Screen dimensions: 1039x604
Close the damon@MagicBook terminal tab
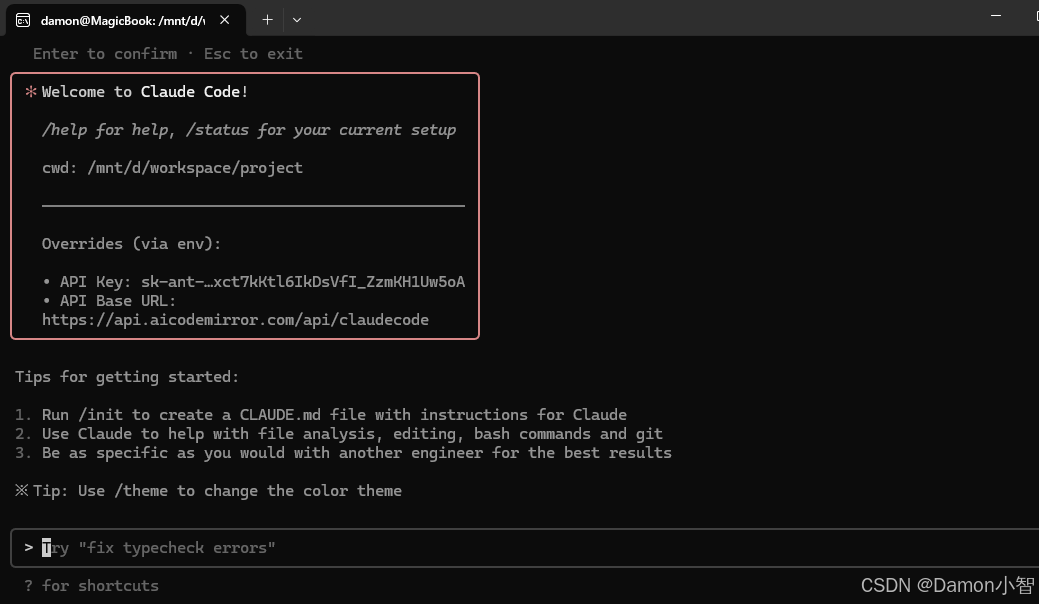click(x=225, y=19)
